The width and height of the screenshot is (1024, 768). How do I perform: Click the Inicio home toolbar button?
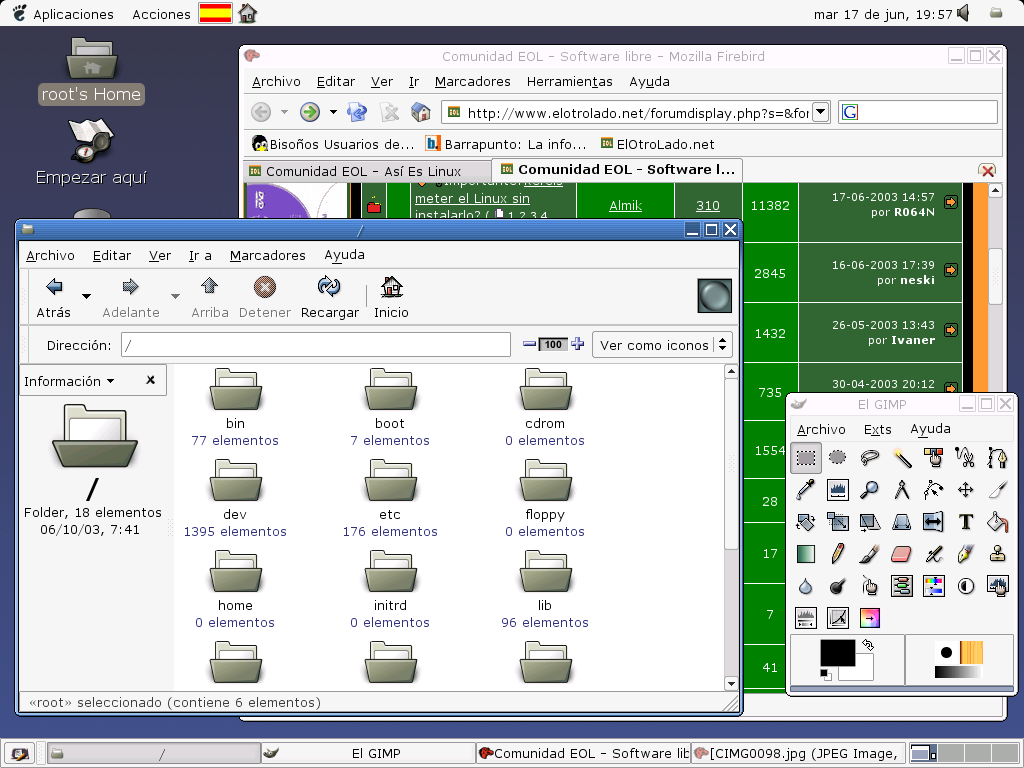pos(391,298)
